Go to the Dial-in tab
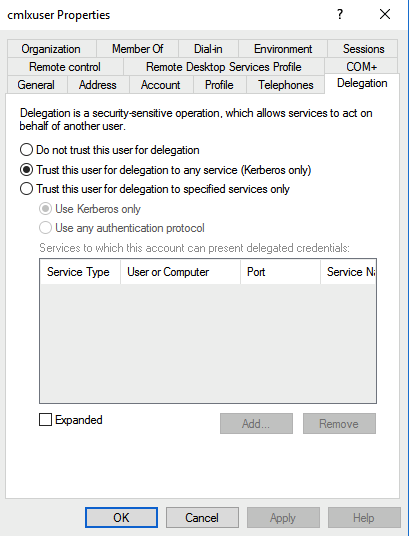This screenshot has width=409, height=536. pyautogui.click(x=208, y=49)
